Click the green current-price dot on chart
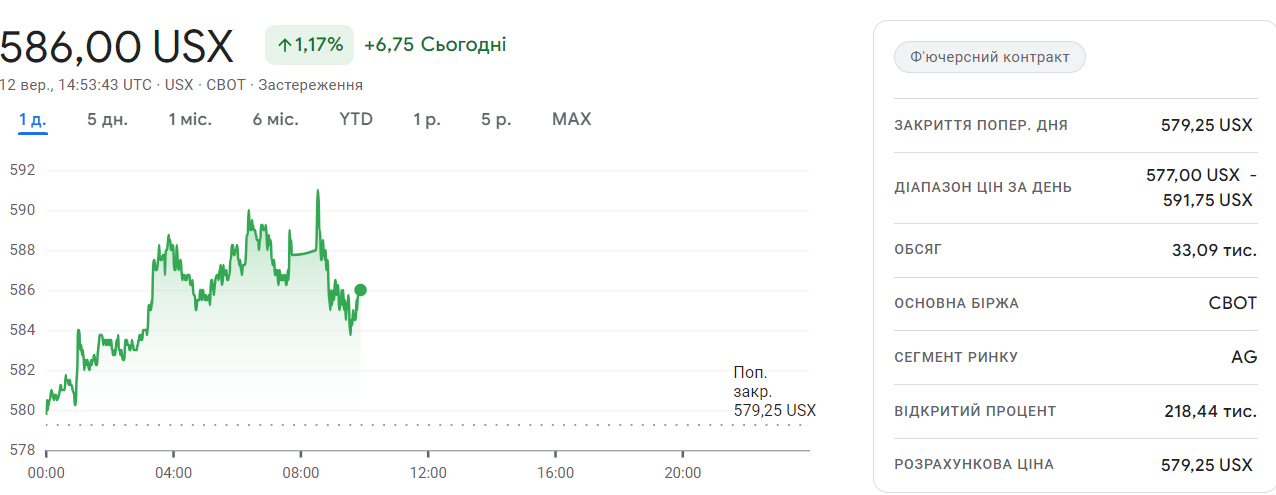This screenshot has width=1276, height=495. click(x=360, y=290)
